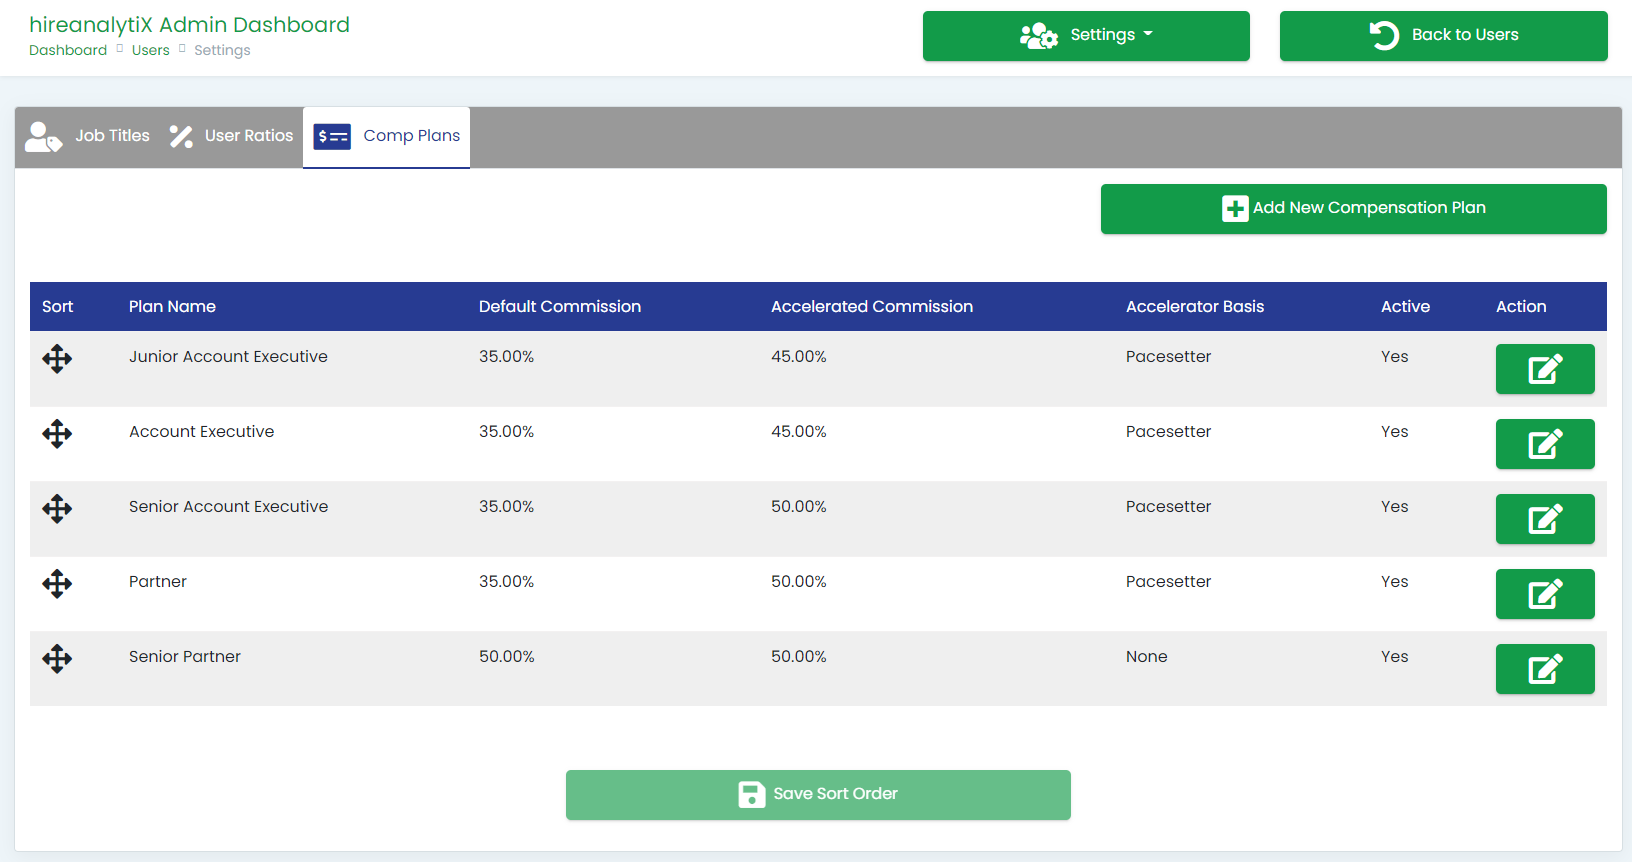Click the Action column header

click(x=1521, y=307)
